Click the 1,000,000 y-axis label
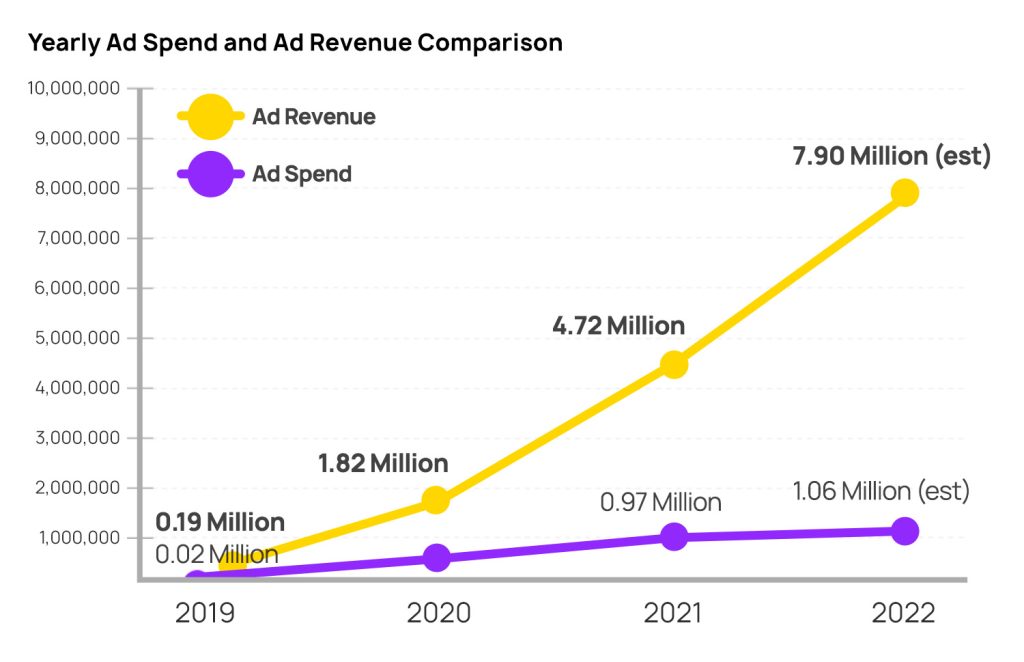 click(x=79, y=537)
